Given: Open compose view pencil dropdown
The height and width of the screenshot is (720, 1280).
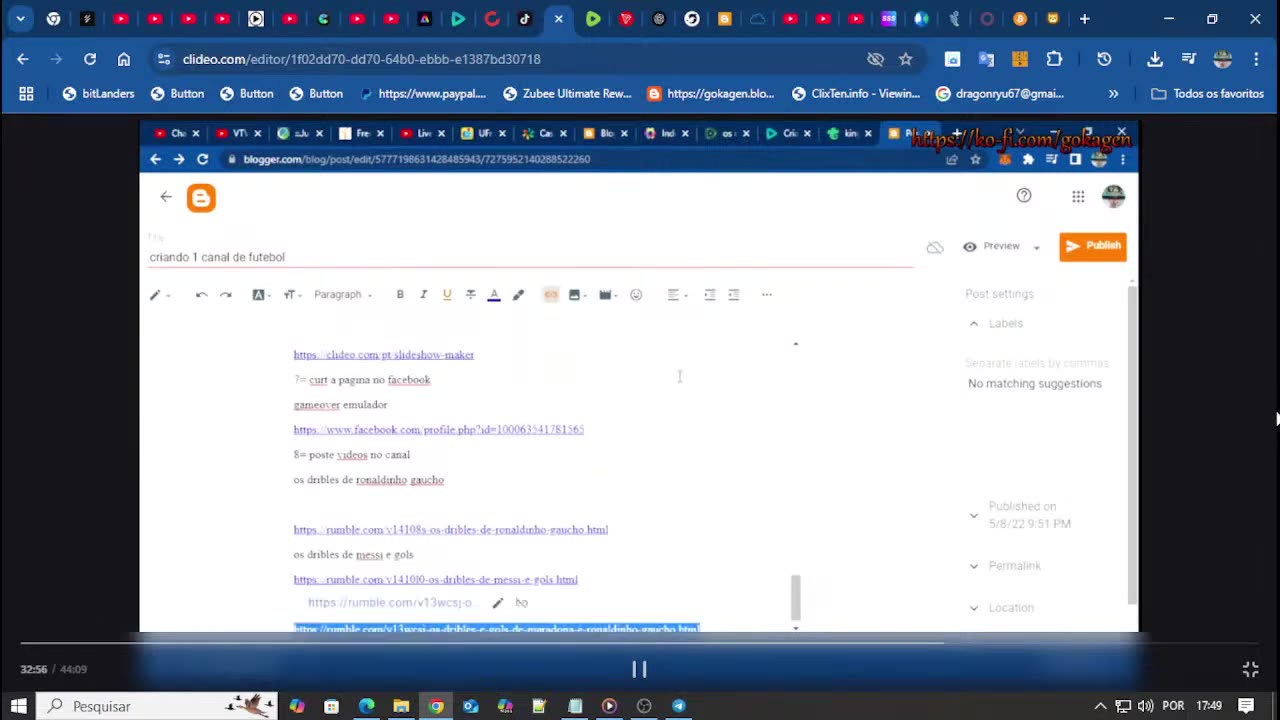Looking at the screenshot, I should point(160,295).
